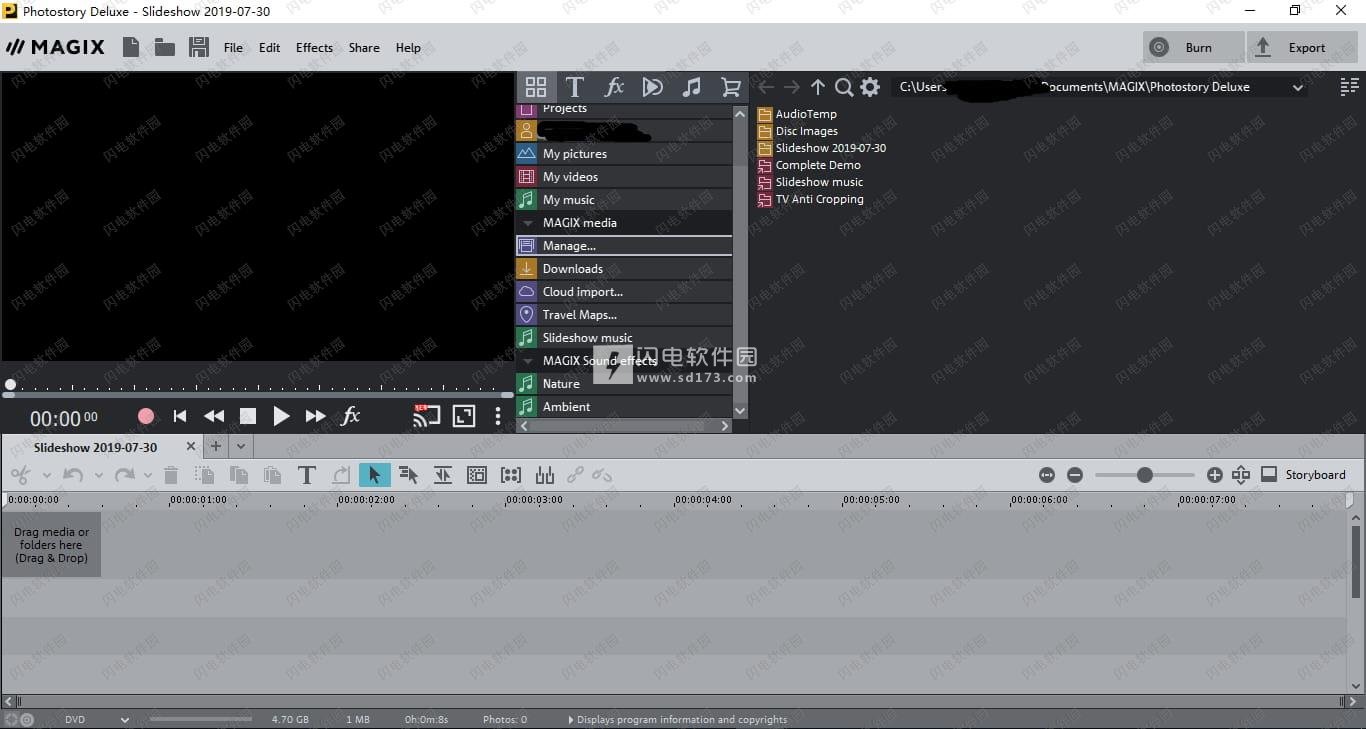
Task: Go up one folder level arrow
Action: click(818, 87)
